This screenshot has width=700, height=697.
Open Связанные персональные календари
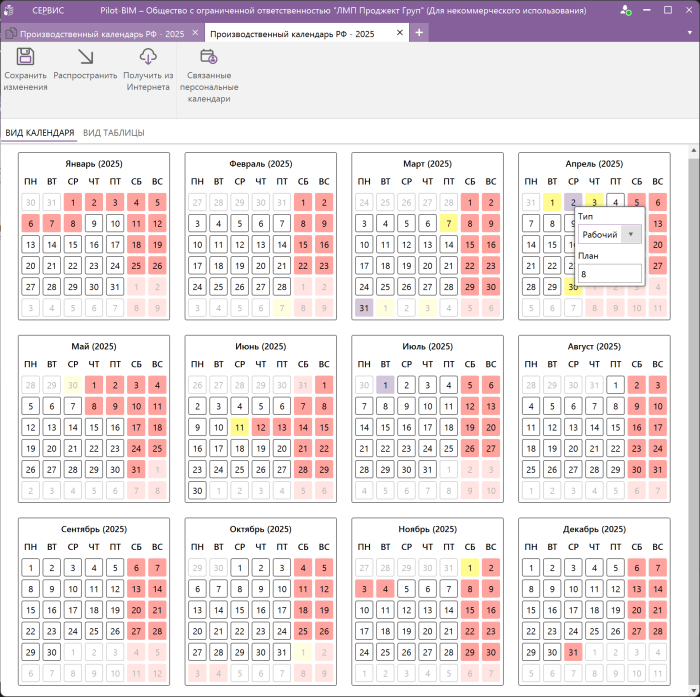(209, 58)
